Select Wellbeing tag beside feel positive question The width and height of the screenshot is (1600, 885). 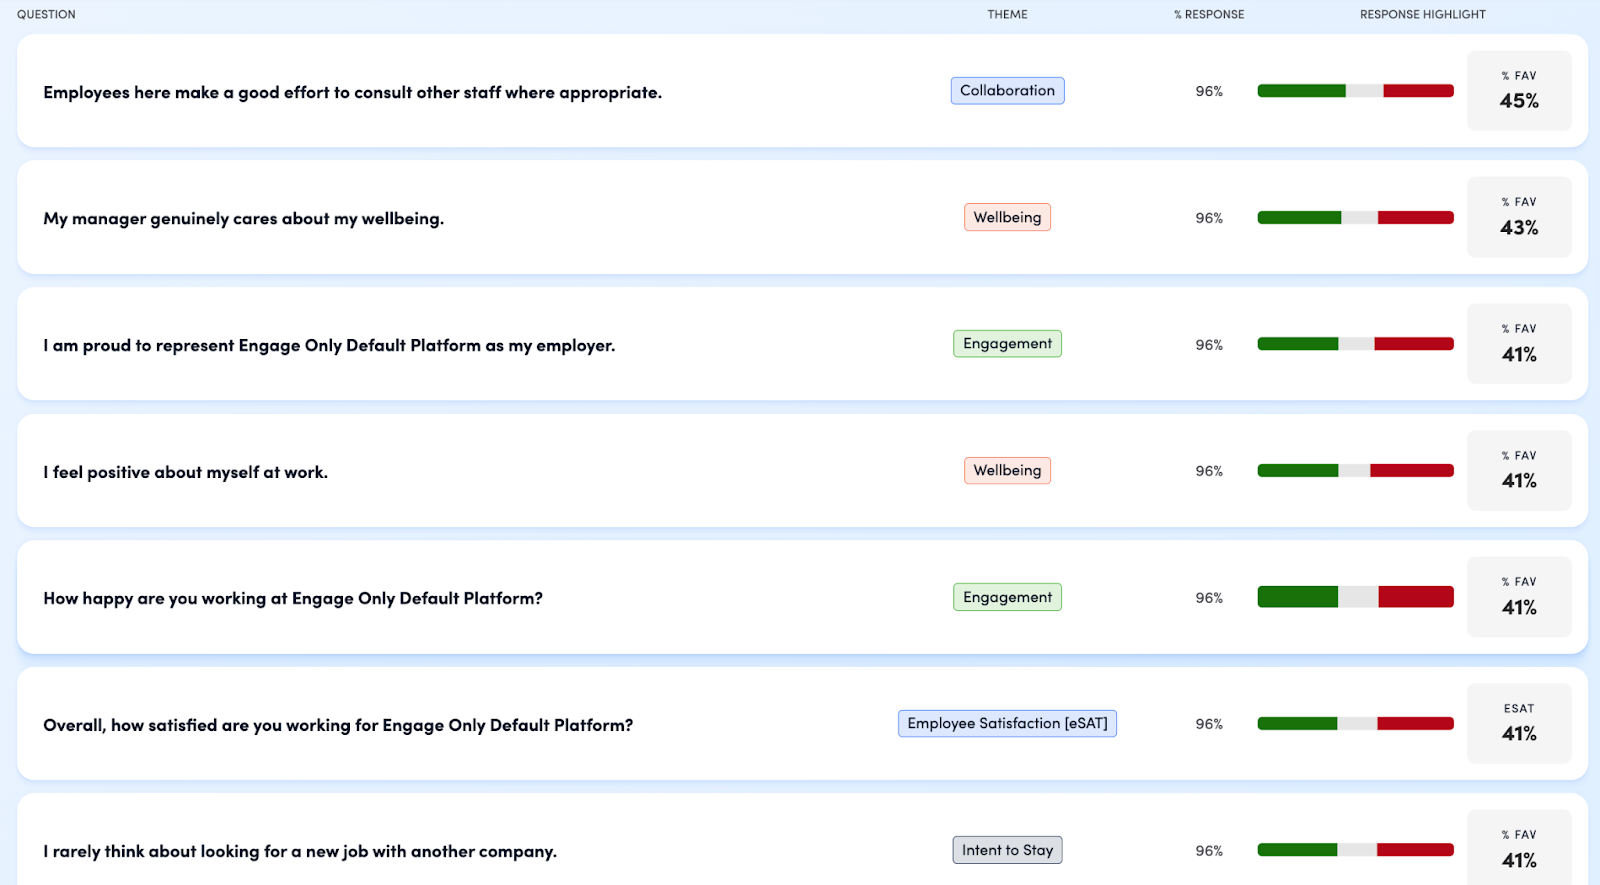[1007, 470]
